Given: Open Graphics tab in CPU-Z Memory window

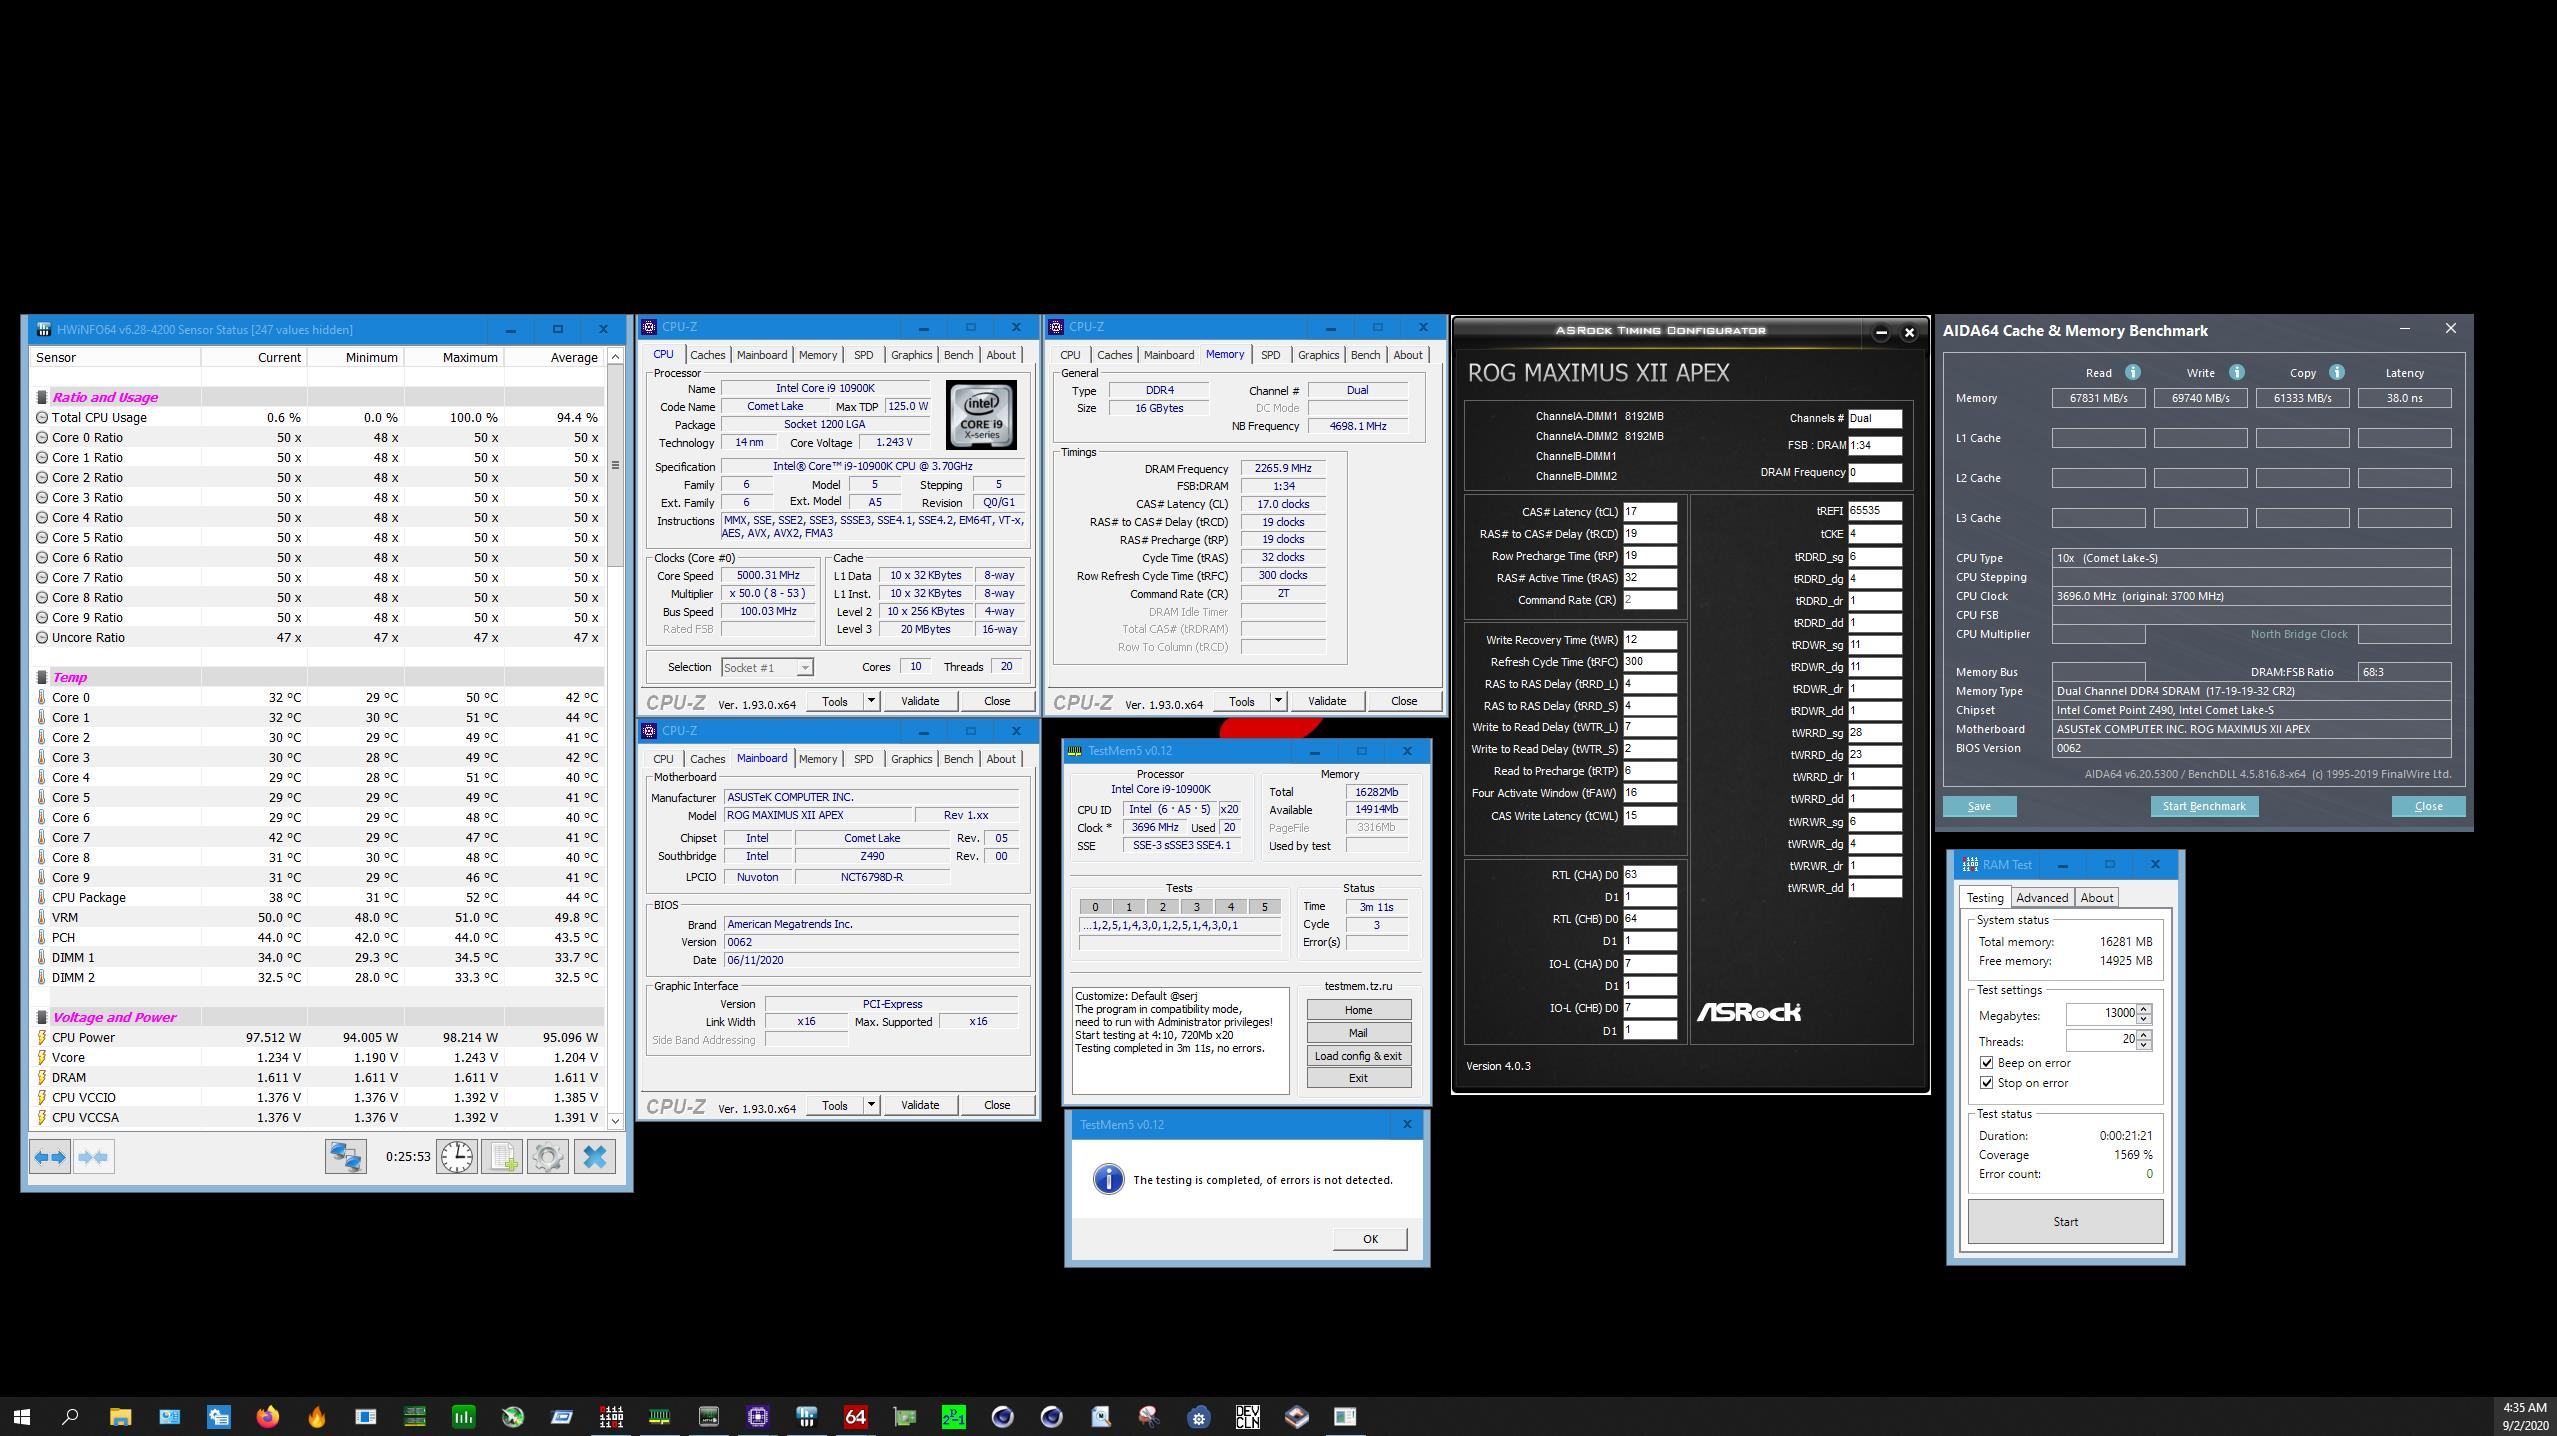Looking at the screenshot, I should 1318,355.
